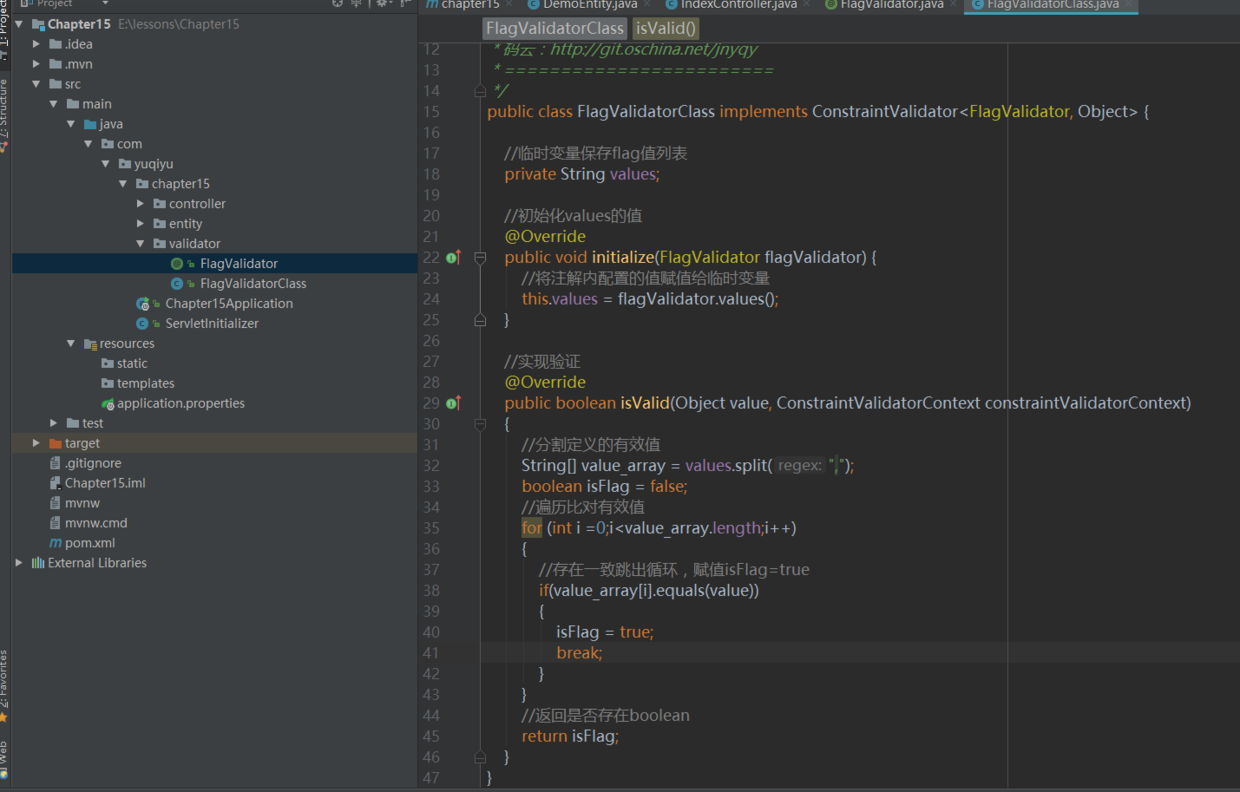This screenshot has height=792, width=1240.
Task: Select FlagValidatorClass in the project tree
Action: [252, 284]
